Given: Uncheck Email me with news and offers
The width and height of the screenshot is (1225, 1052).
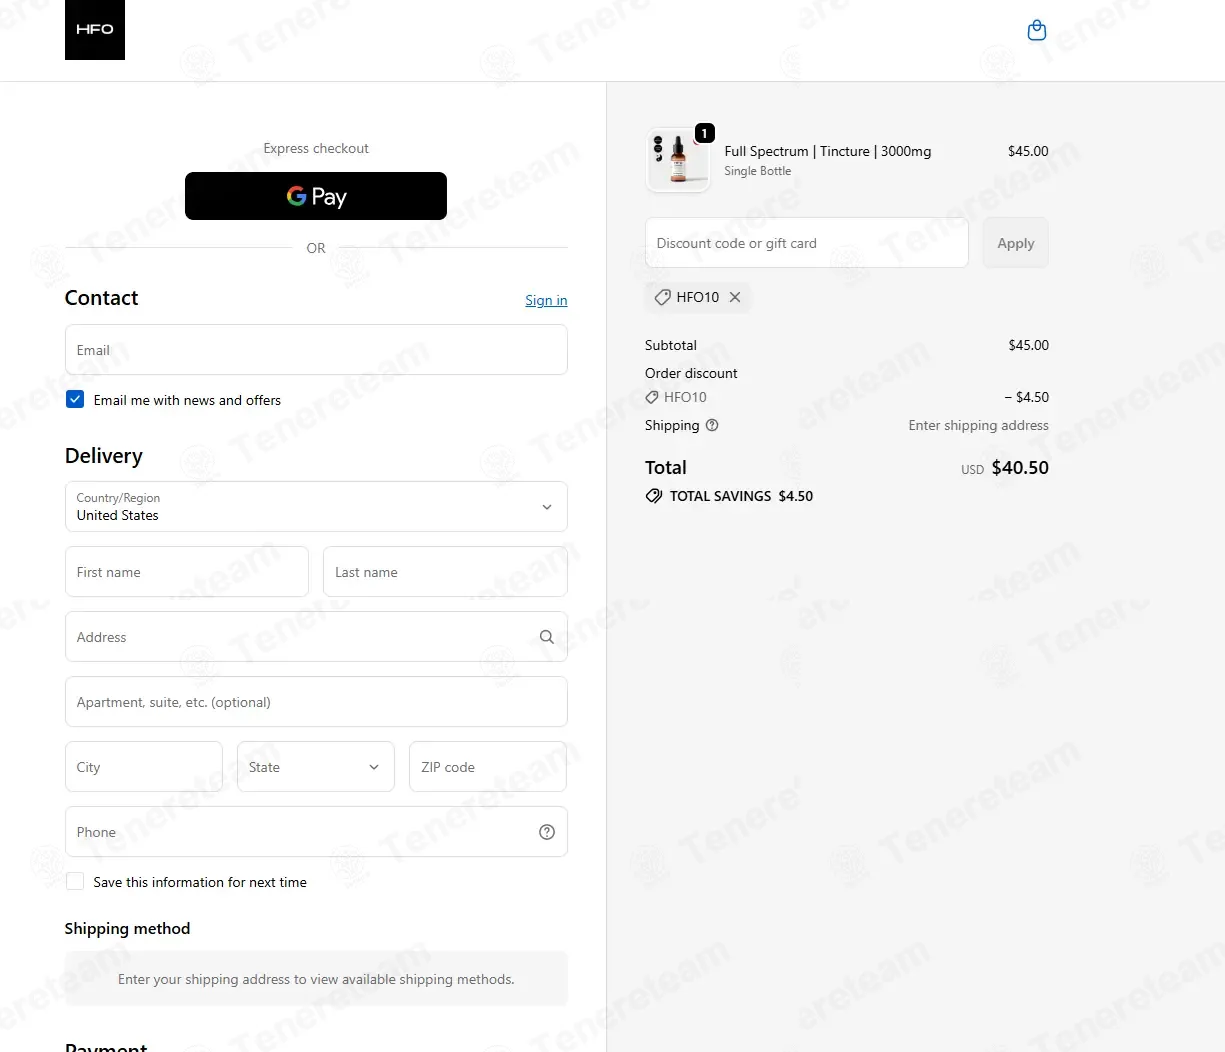Looking at the screenshot, I should (x=75, y=399).
